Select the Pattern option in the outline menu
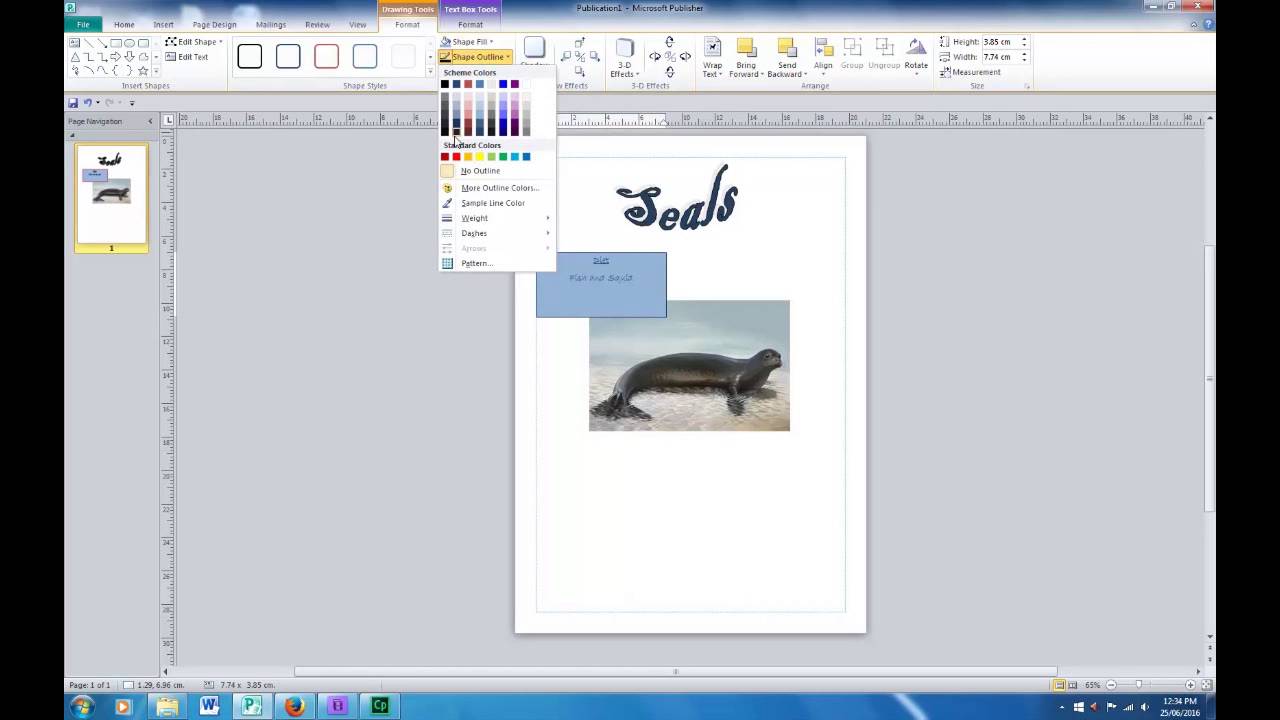 [477, 263]
